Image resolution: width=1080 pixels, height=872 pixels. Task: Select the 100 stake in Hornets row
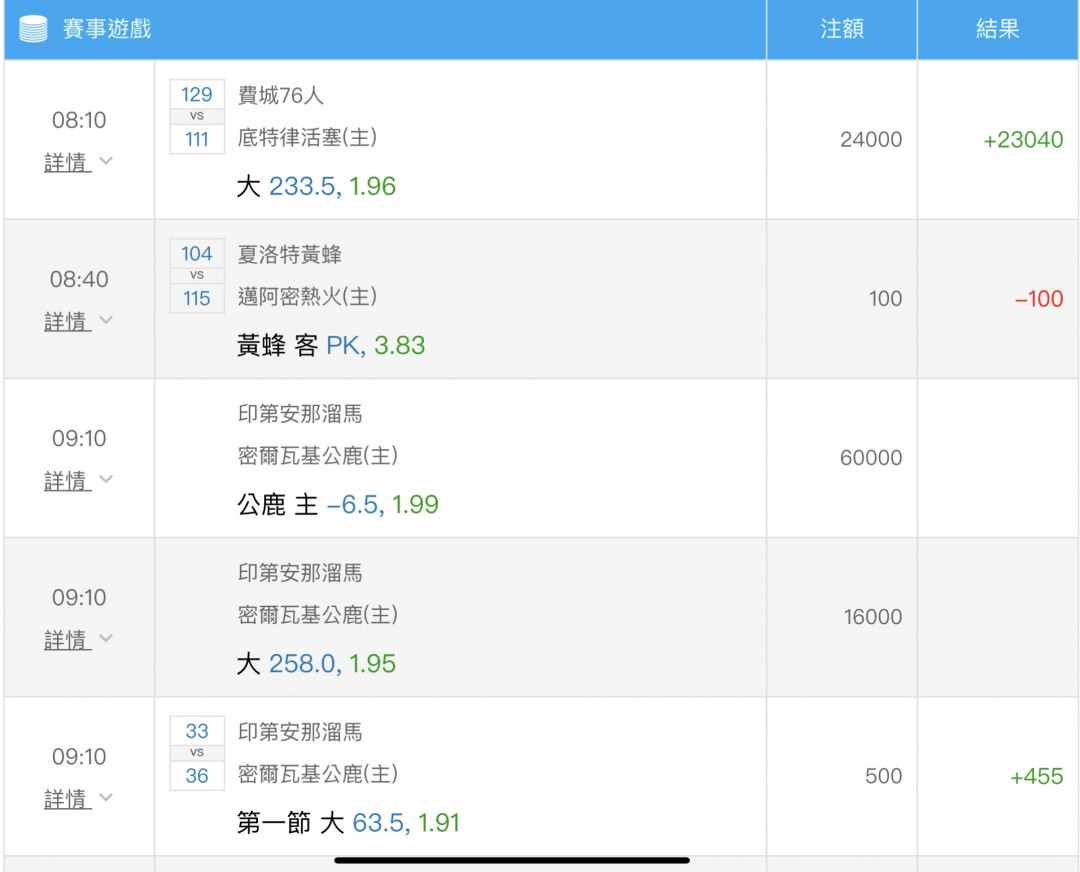(x=885, y=299)
